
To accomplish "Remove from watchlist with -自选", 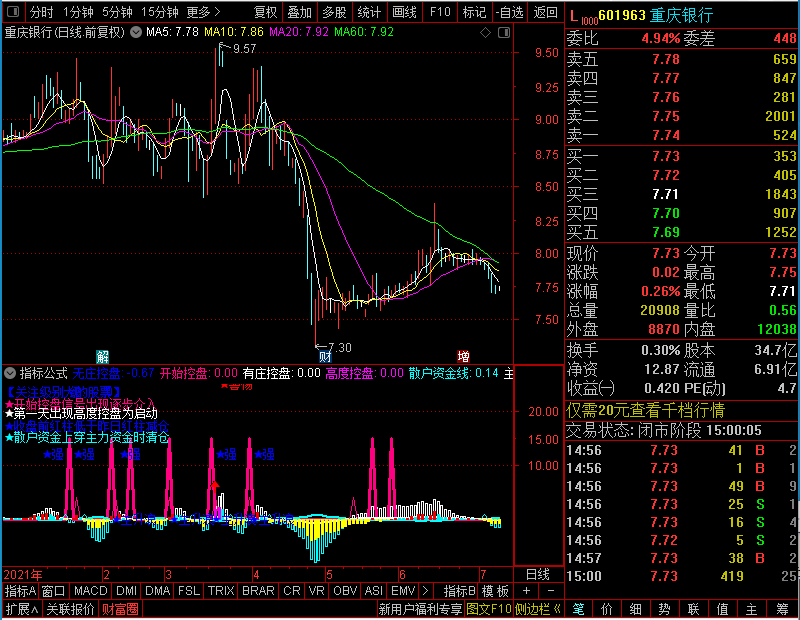I will click(x=510, y=12).
